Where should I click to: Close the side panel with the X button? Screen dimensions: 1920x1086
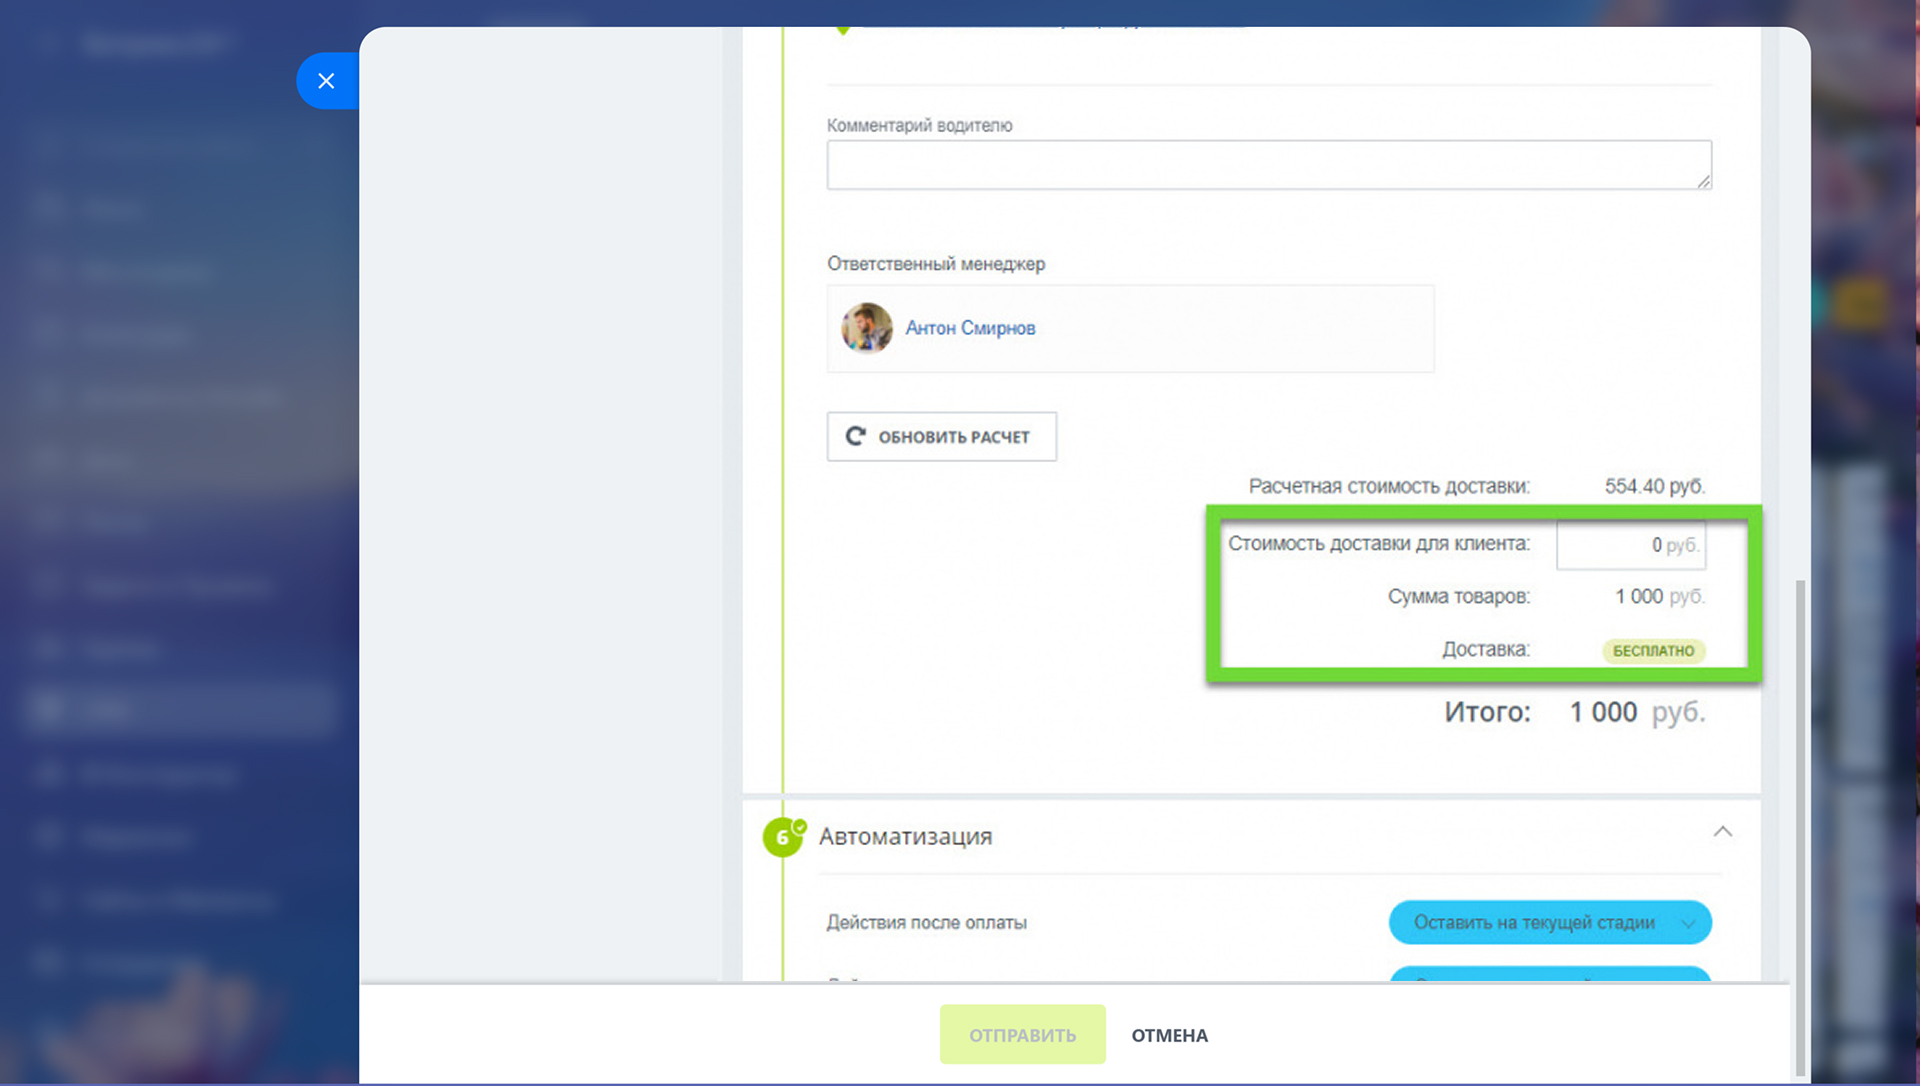pos(326,81)
